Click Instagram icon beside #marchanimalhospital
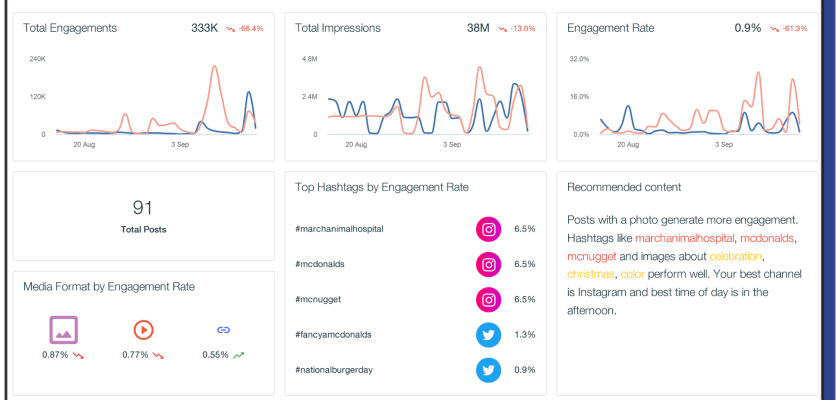The height and width of the screenshot is (400, 840). click(488, 229)
